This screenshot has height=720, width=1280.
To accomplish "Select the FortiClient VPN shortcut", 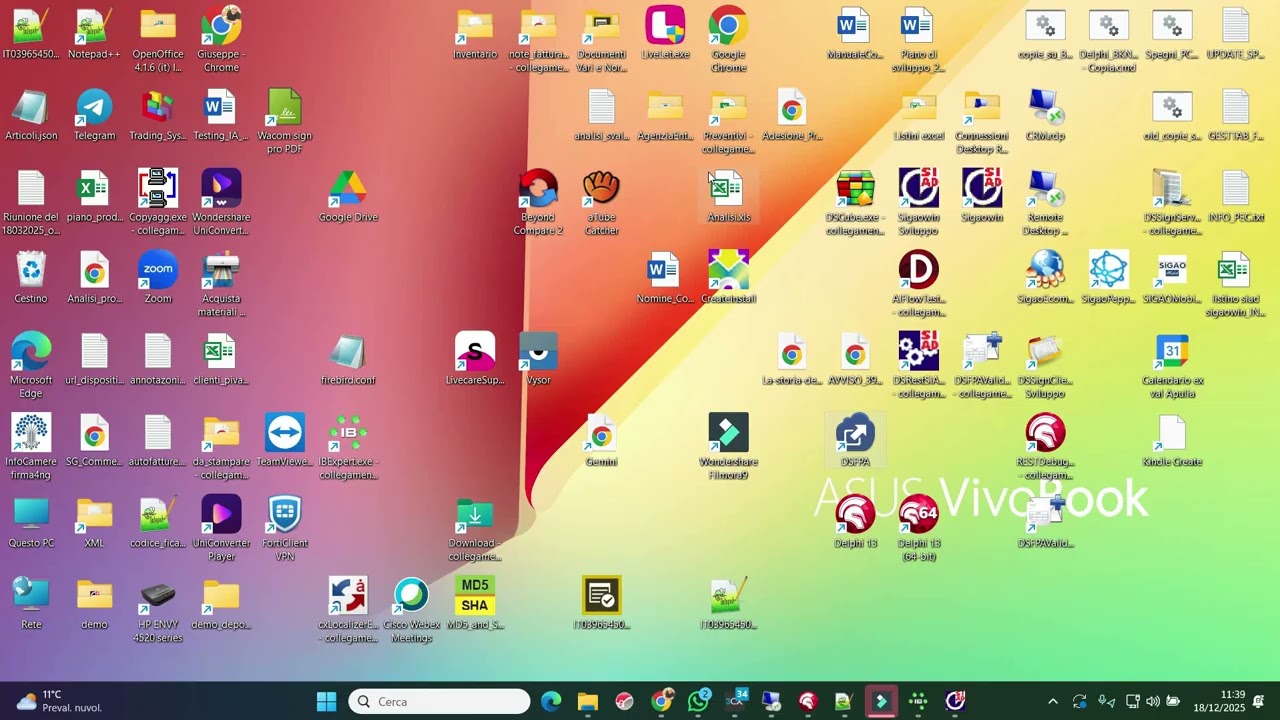I will click(x=285, y=529).
